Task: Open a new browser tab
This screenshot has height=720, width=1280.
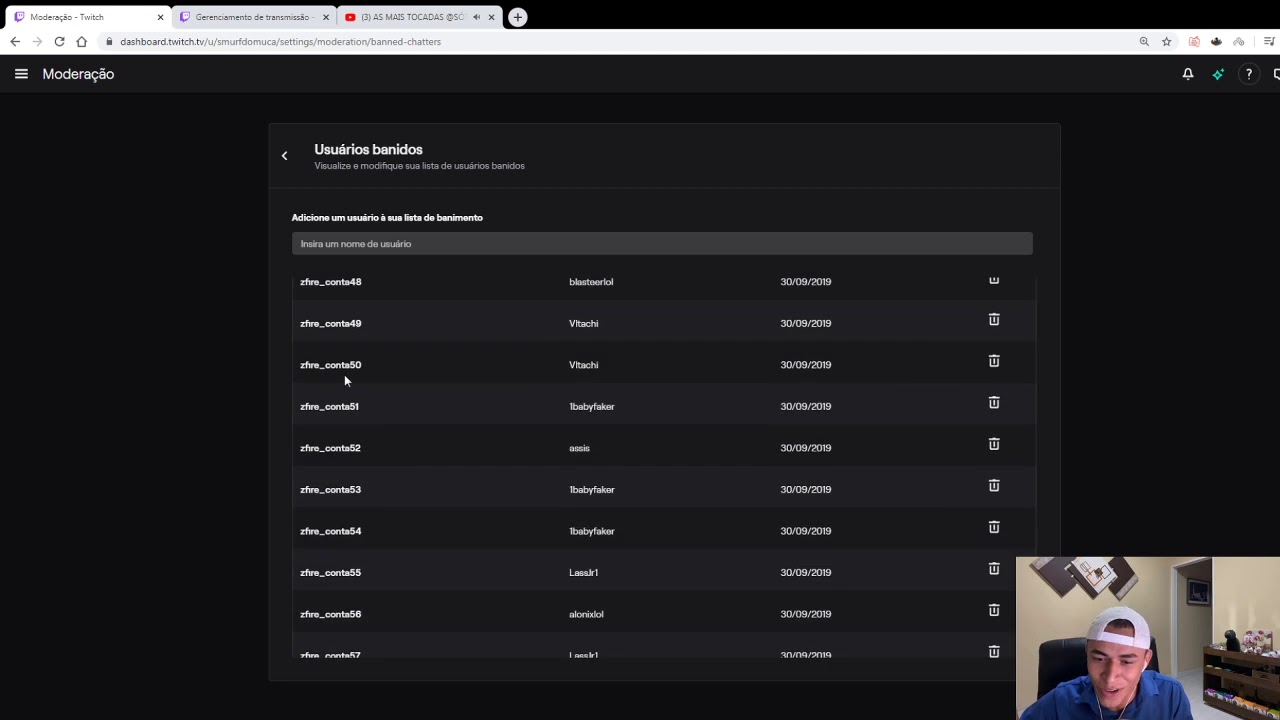Action: pyautogui.click(x=517, y=17)
